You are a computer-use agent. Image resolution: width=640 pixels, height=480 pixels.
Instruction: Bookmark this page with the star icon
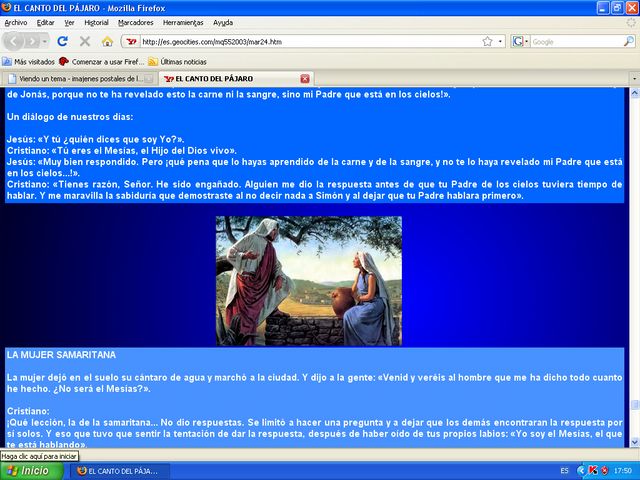[487, 41]
